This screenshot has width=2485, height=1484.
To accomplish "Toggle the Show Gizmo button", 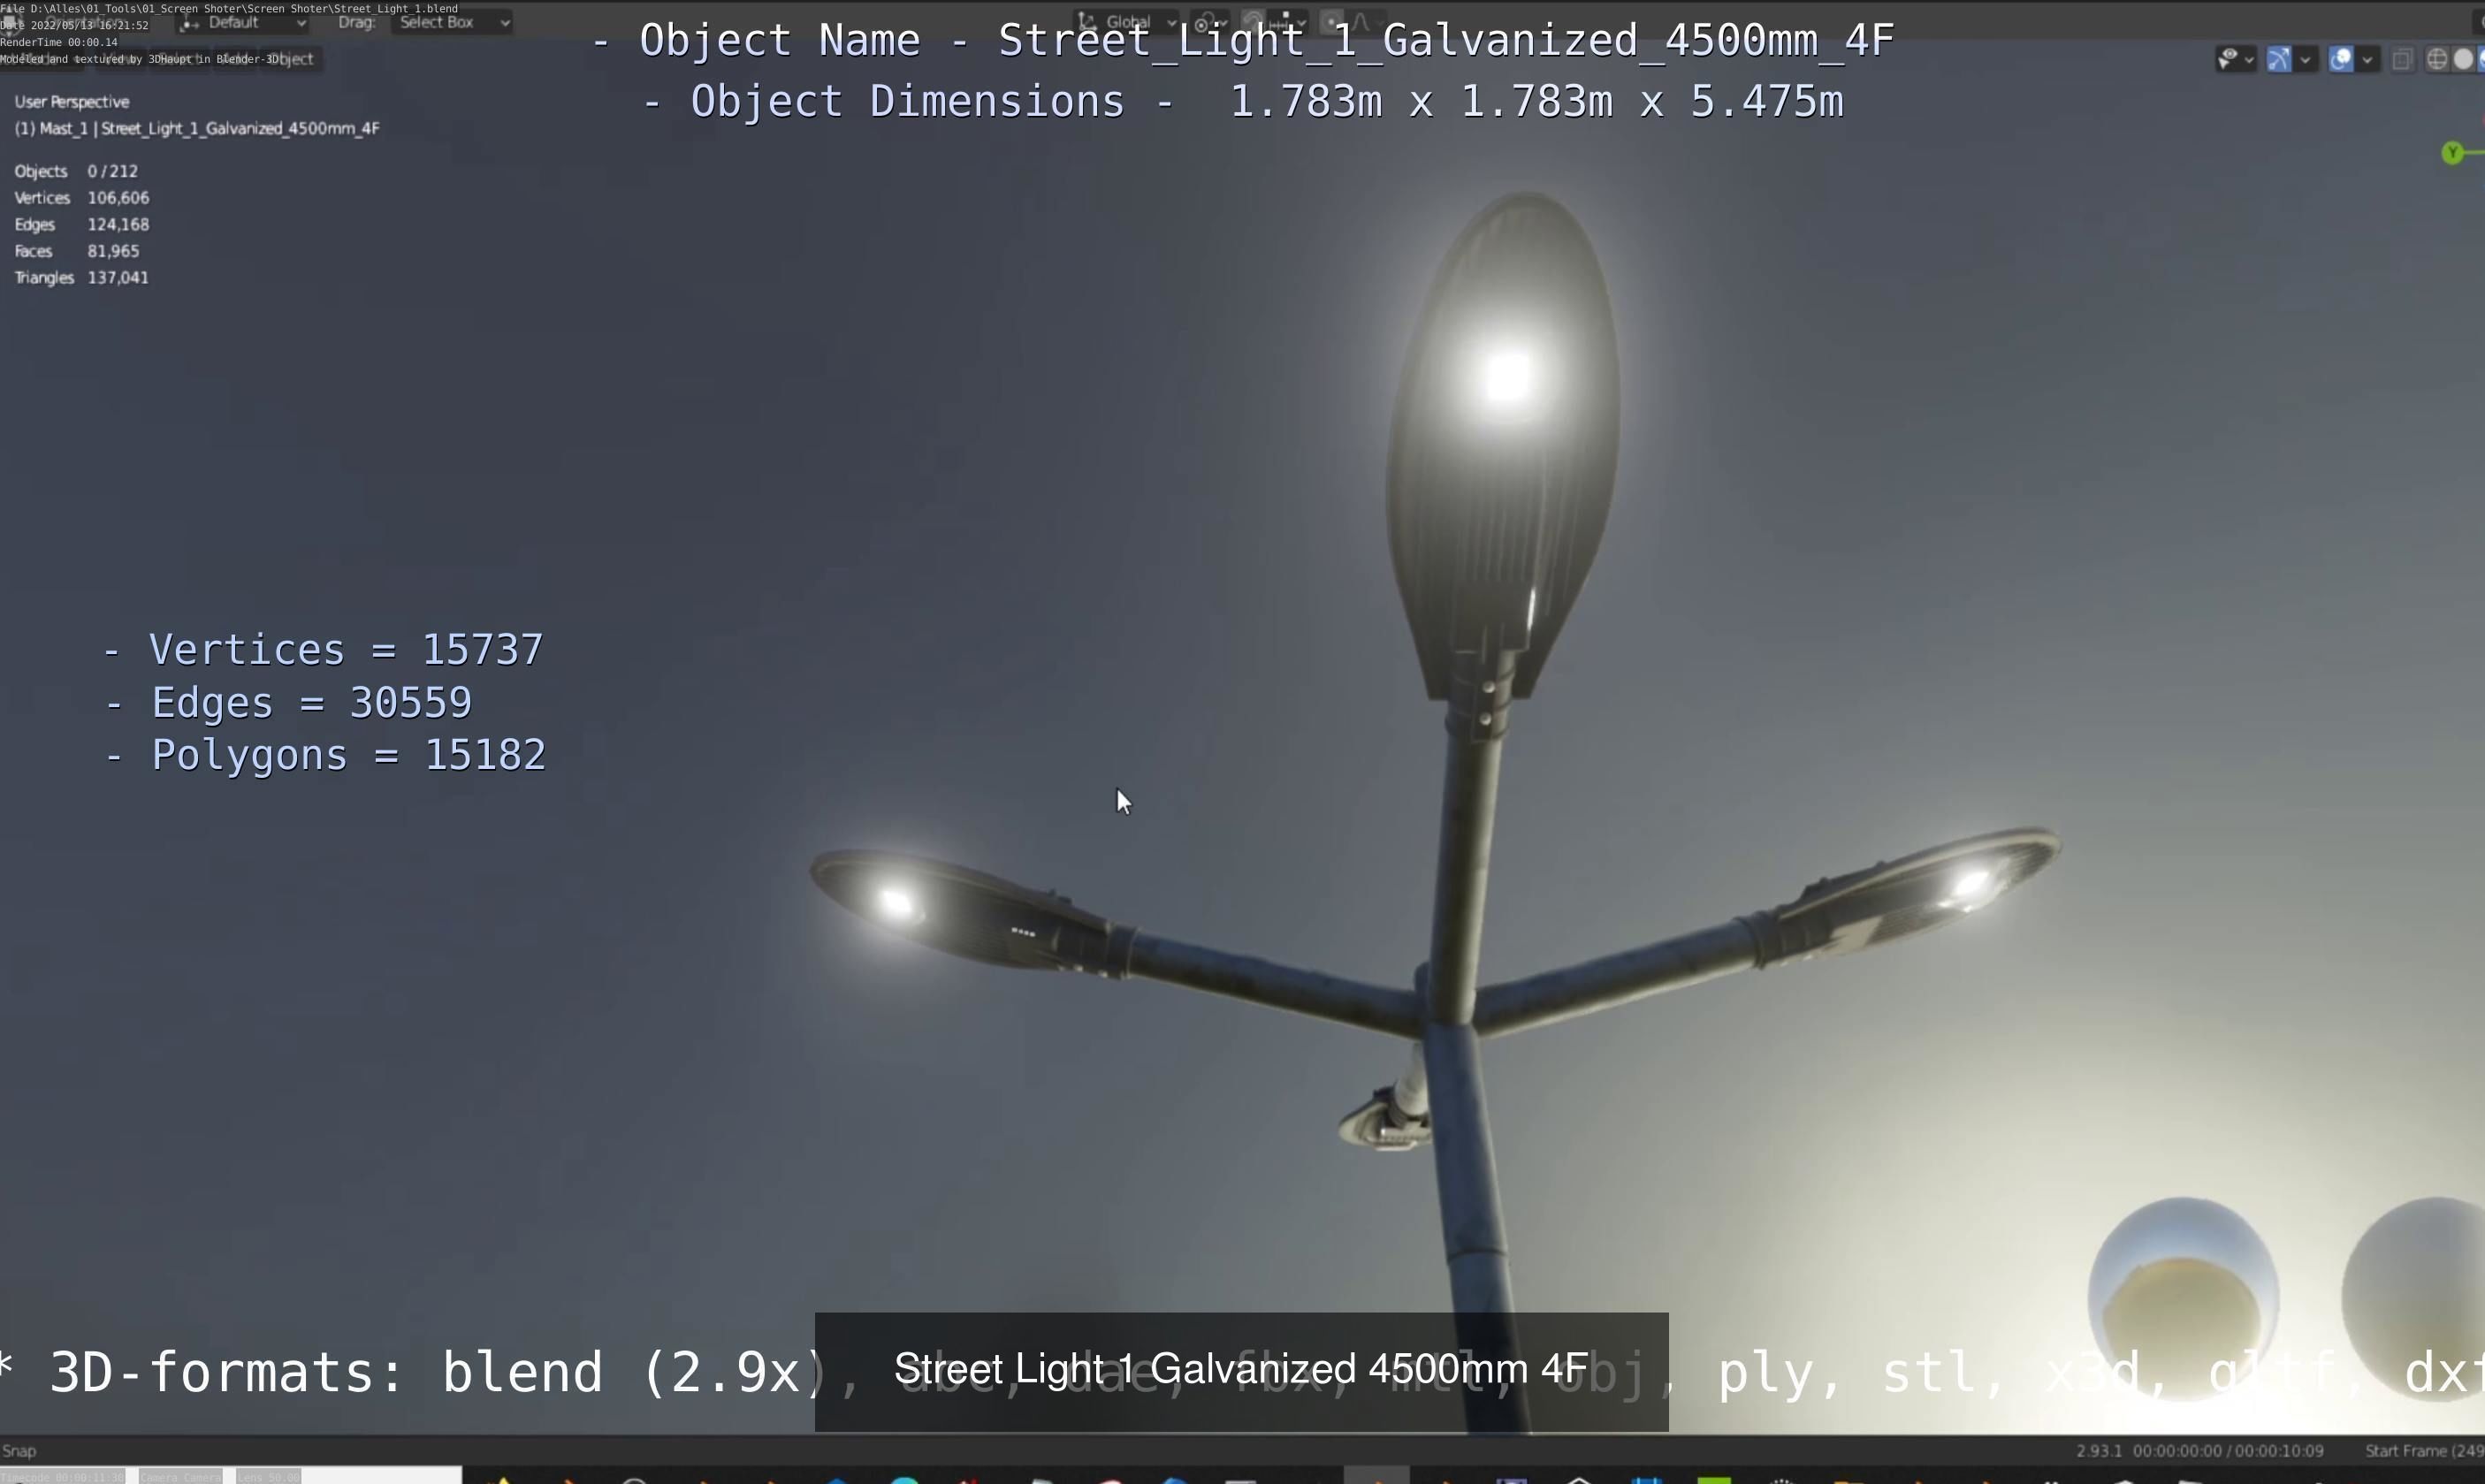I will [x=2279, y=60].
